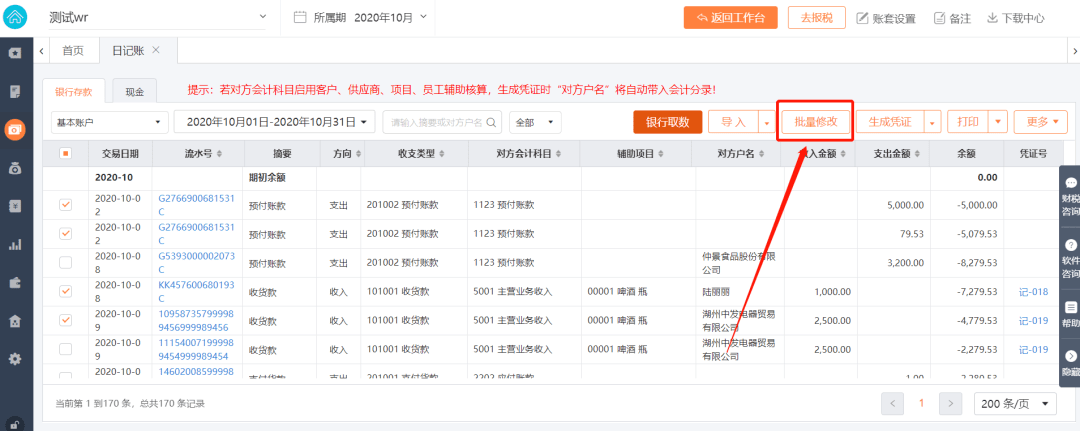Click the 打印 button
1080x431 pixels.
(968, 122)
